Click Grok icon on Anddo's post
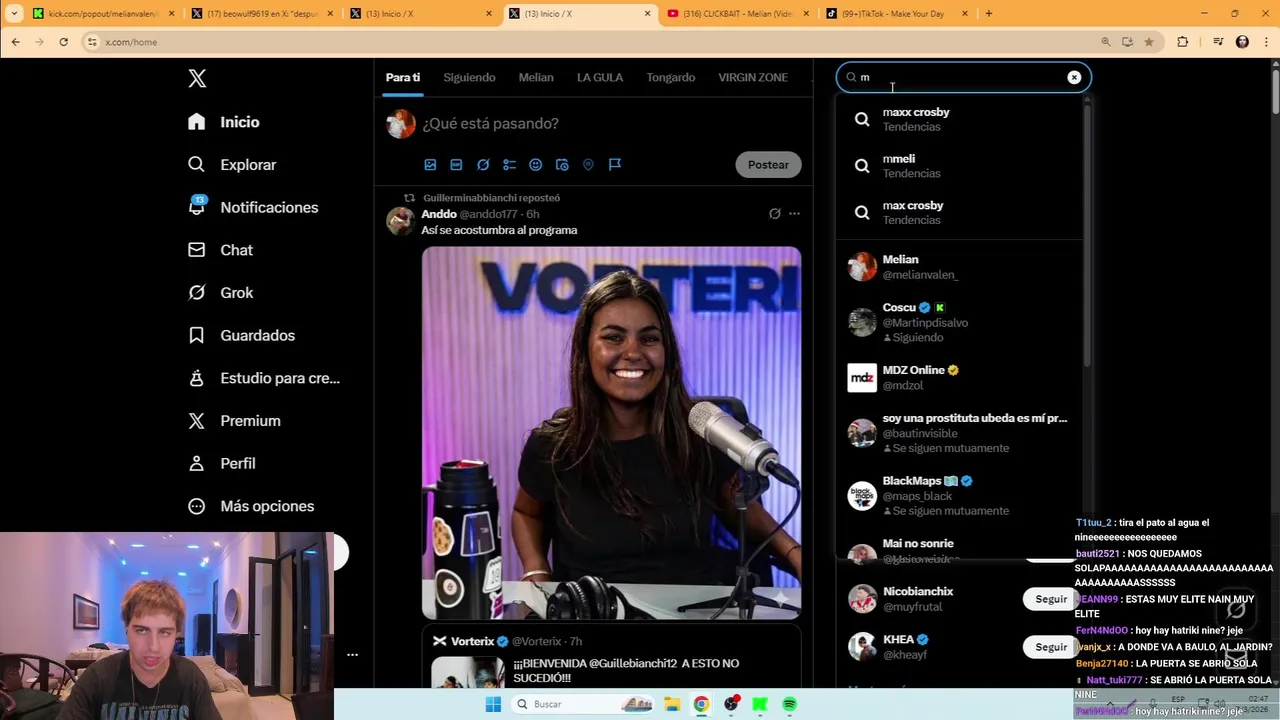The image size is (1280, 720). pos(774,214)
